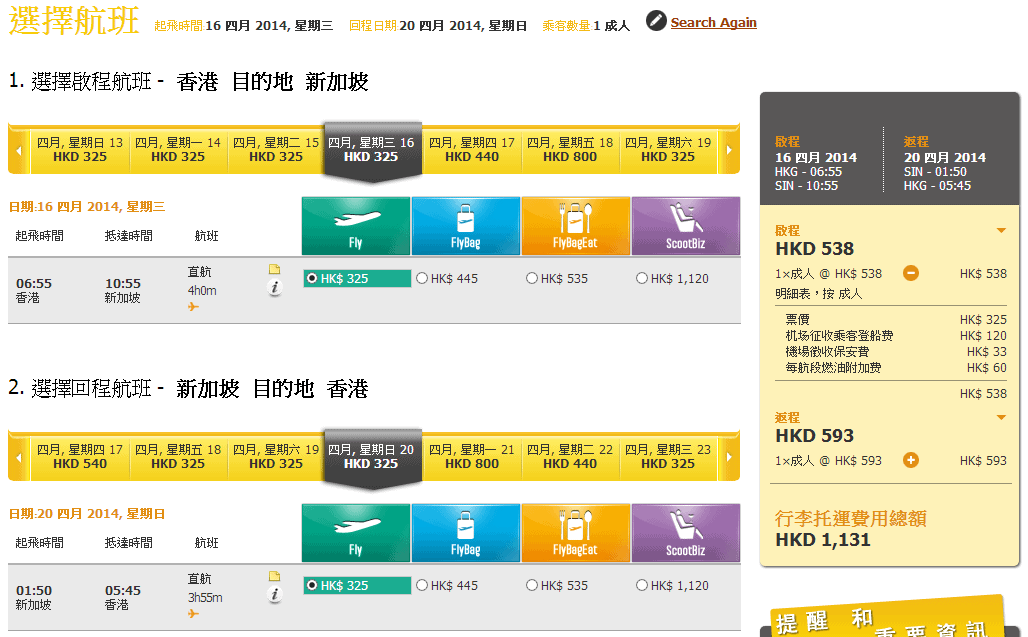Open the Search Again link
The width and height of the screenshot is (1028, 637).
pyautogui.click(x=713, y=22)
